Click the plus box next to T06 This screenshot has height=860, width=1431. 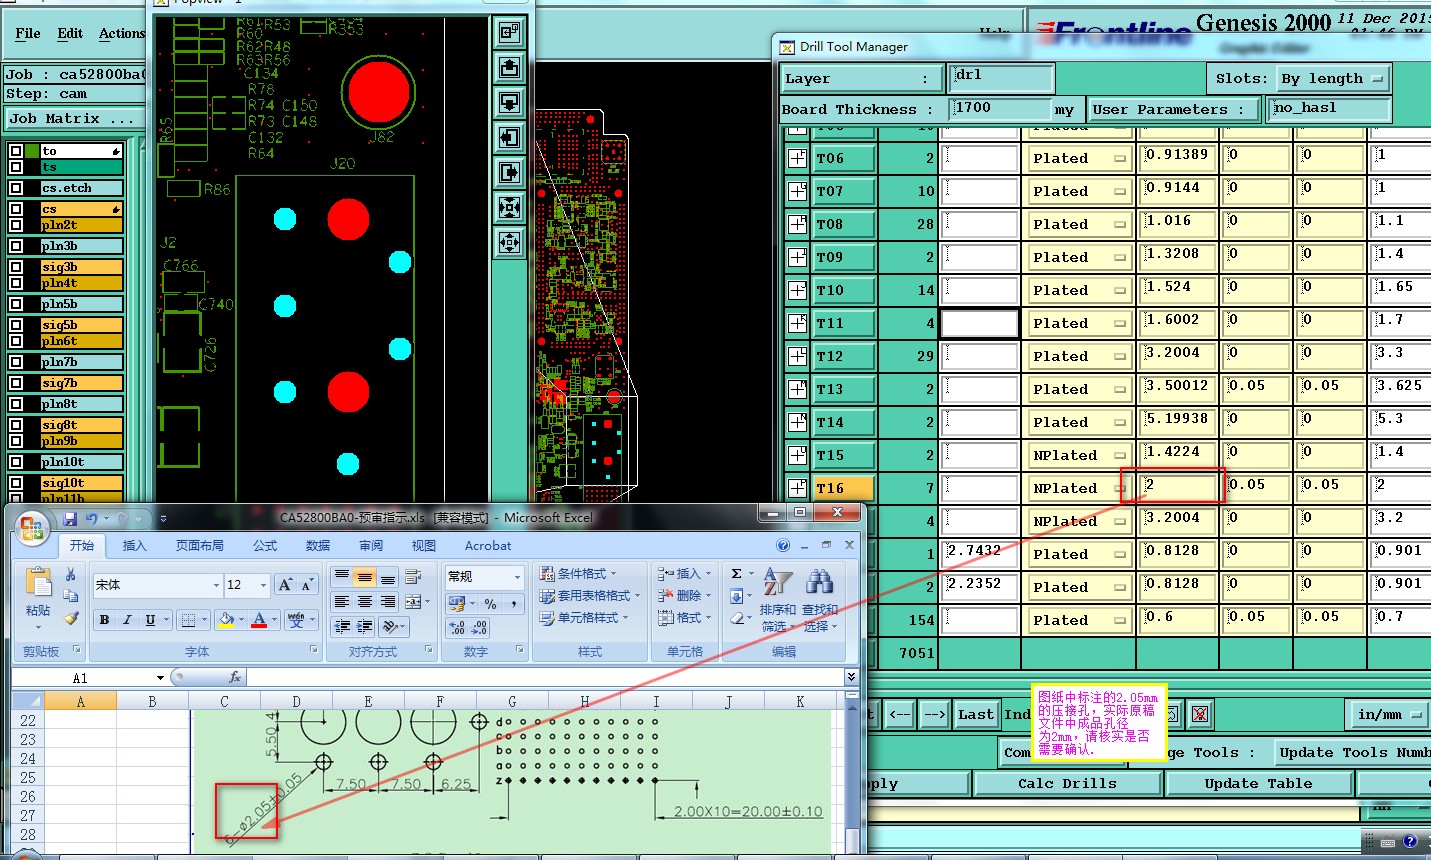797,158
